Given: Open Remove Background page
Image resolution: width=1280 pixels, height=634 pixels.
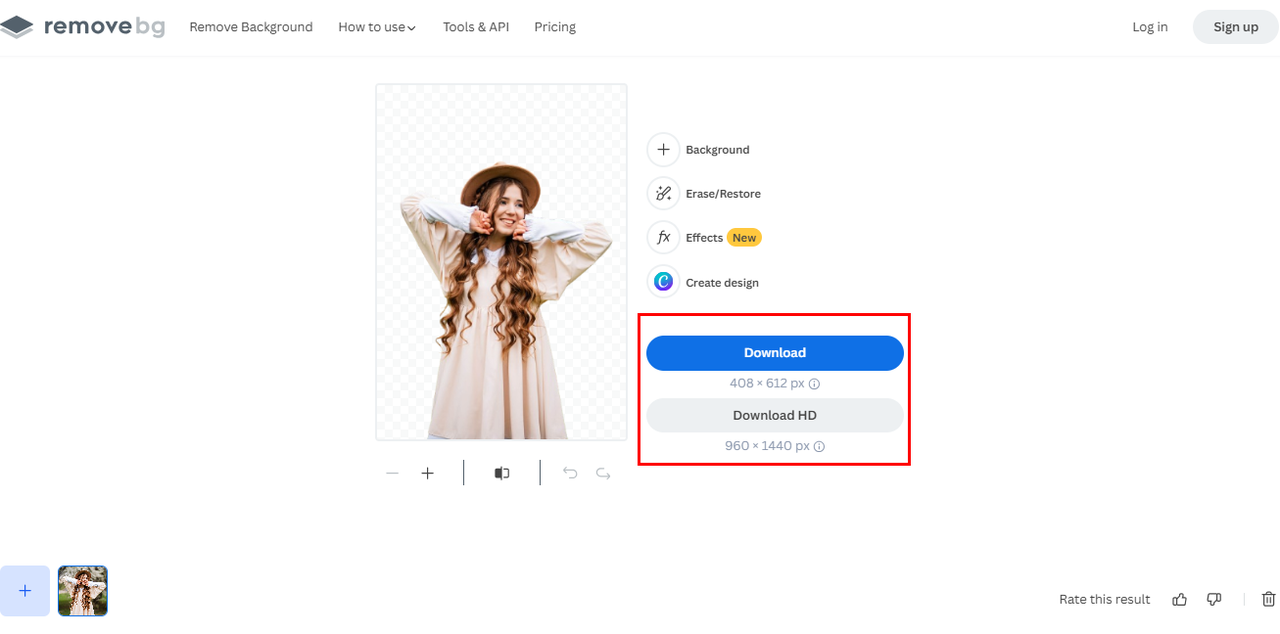Looking at the screenshot, I should click(x=251, y=27).
